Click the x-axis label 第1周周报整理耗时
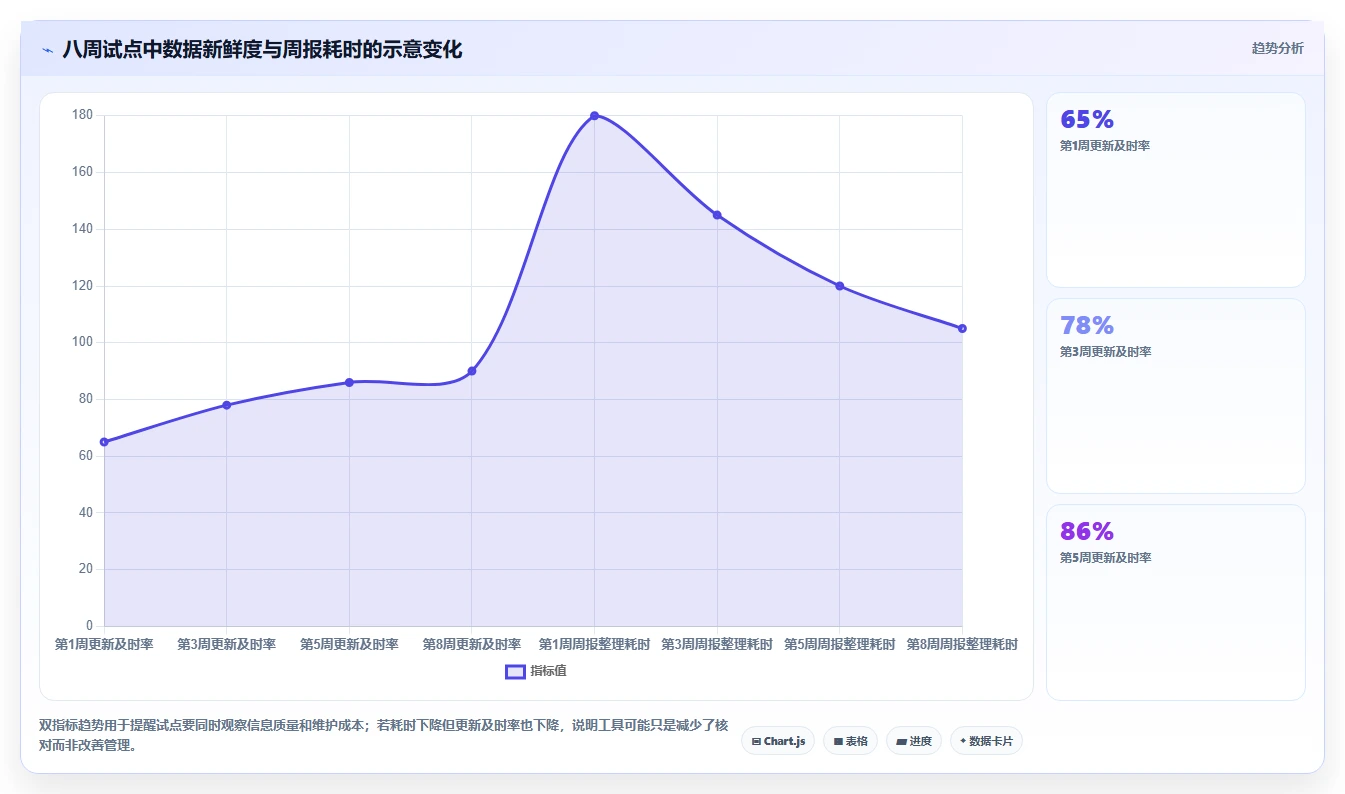The image size is (1345, 794). 594,645
